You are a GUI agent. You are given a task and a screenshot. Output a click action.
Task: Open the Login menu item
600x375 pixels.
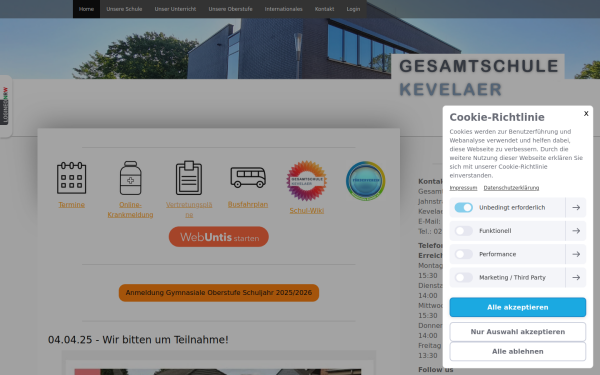[353, 9]
